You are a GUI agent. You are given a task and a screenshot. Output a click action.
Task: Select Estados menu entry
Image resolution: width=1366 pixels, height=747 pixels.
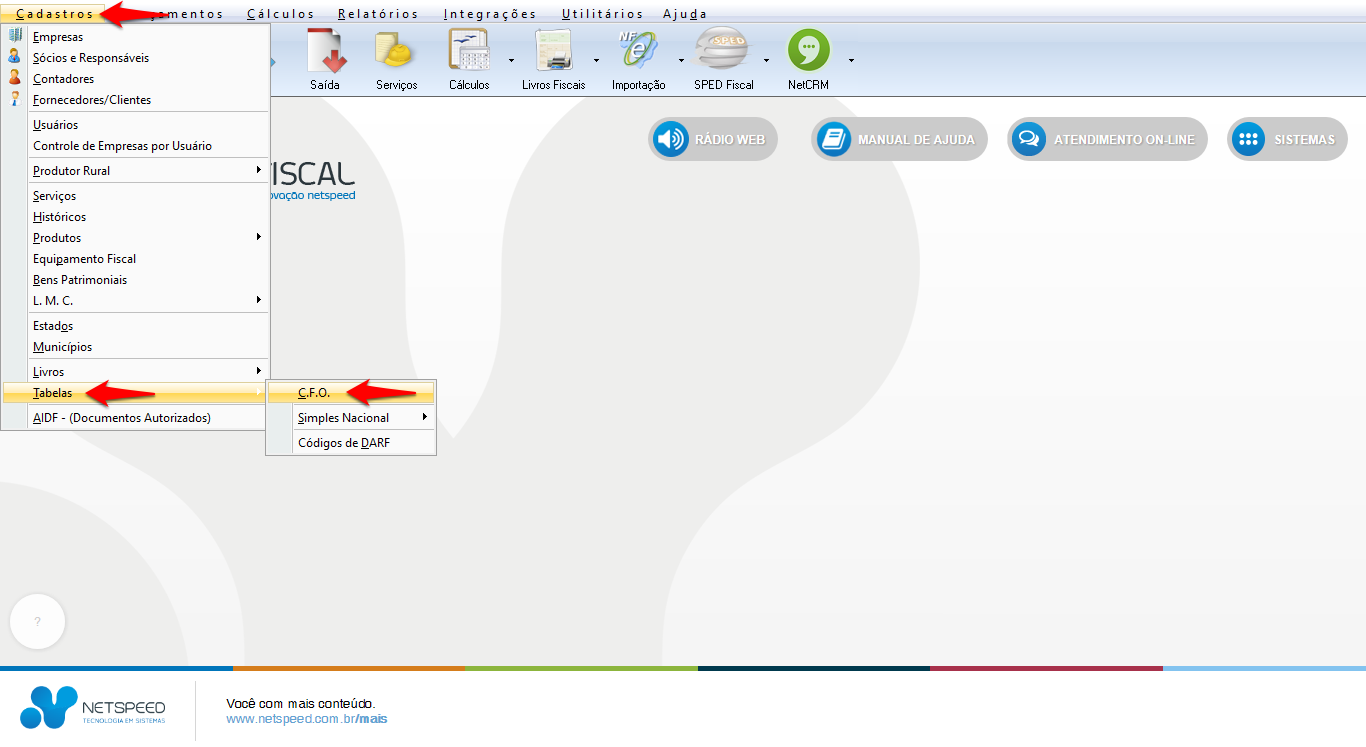(136, 325)
